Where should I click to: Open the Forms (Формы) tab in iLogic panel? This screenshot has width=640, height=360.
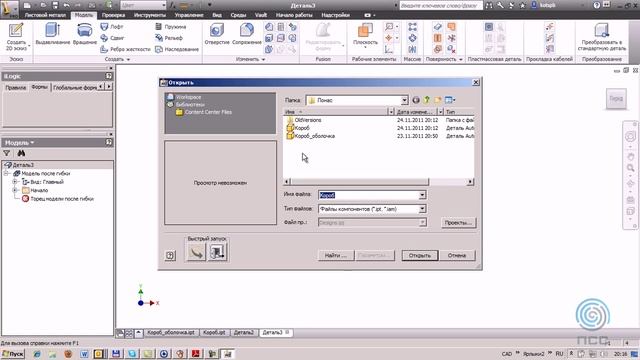40,87
